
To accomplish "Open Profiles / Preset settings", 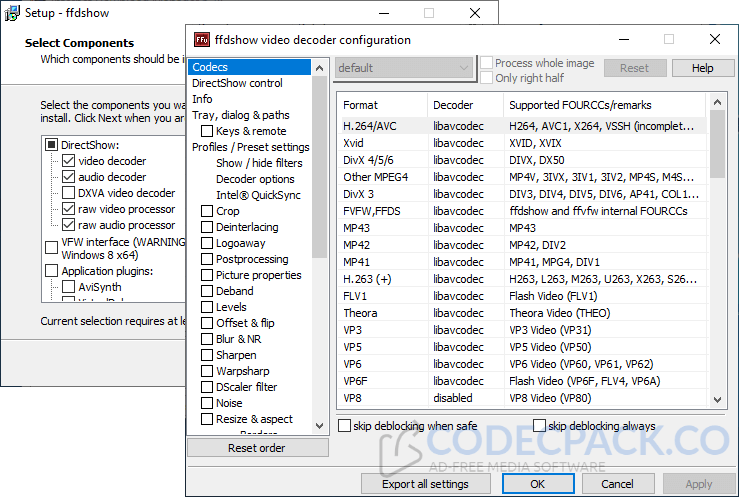I will [251, 147].
